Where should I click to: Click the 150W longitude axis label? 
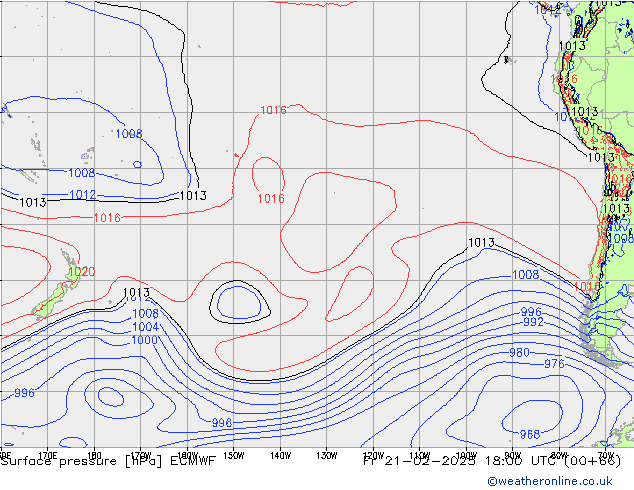coord(234,456)
